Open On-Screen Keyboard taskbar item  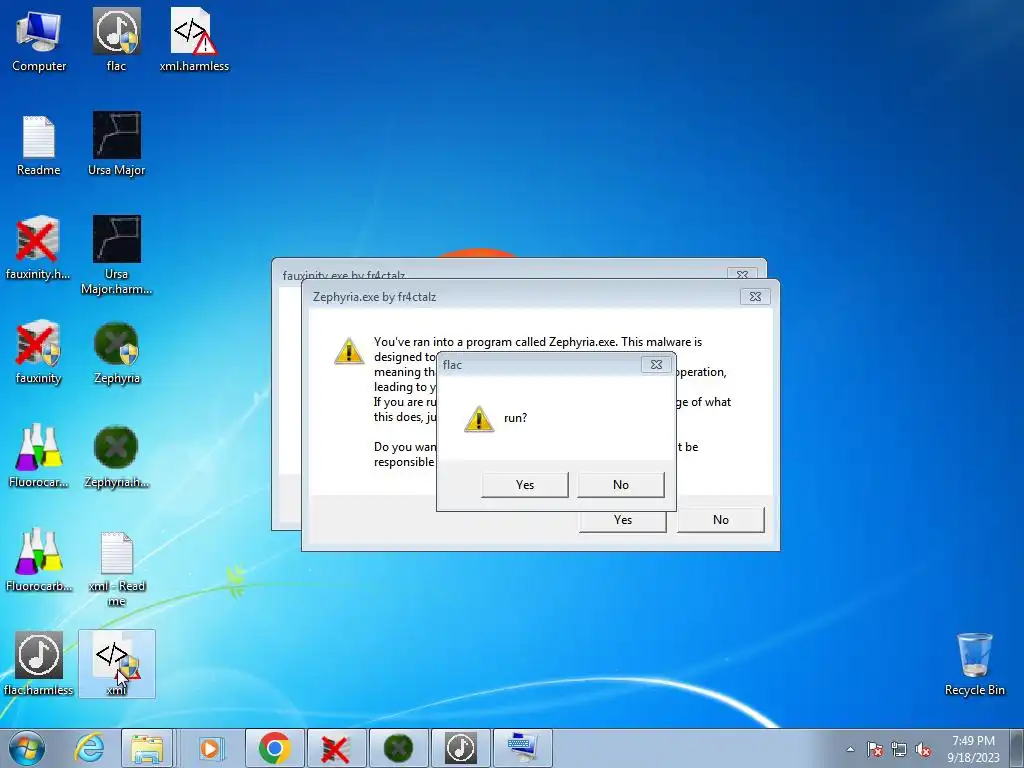coord(522,748)
